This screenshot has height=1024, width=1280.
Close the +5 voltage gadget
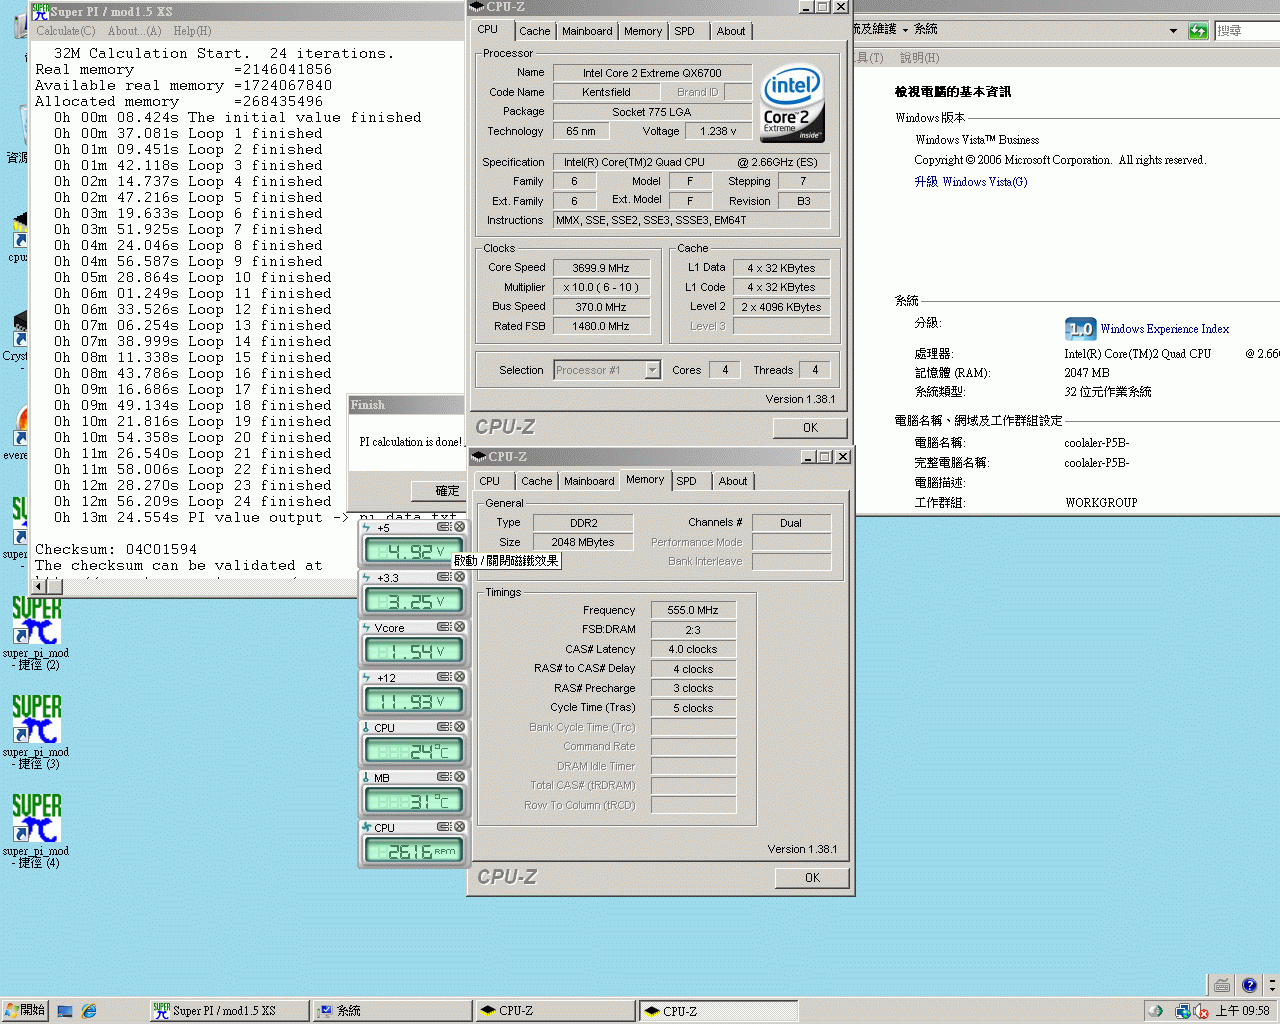[x=459, y=527]
